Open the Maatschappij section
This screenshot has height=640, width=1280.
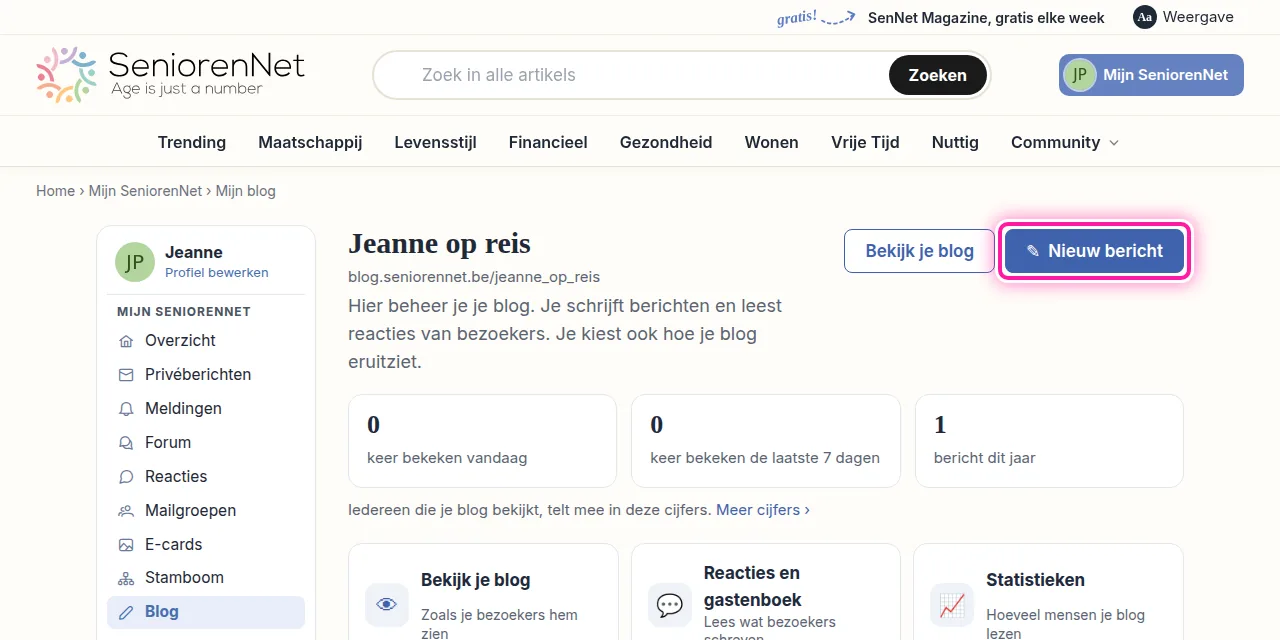tap(310, 142)
